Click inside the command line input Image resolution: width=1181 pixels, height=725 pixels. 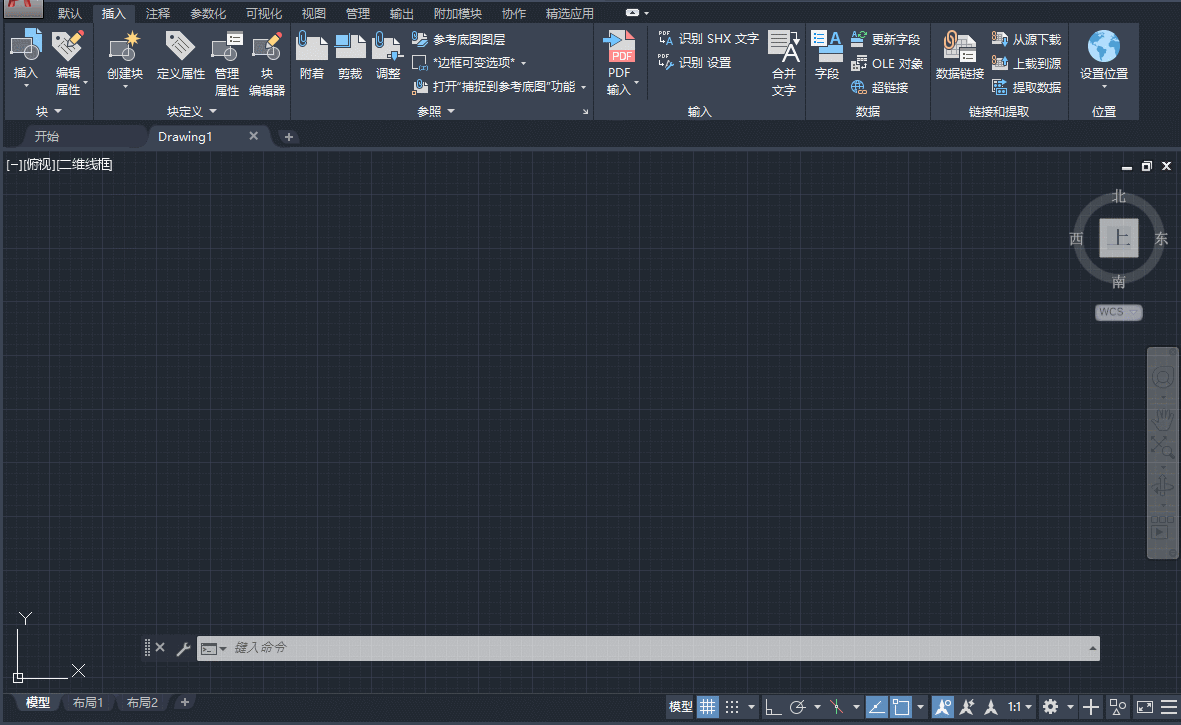click(400, 648)
